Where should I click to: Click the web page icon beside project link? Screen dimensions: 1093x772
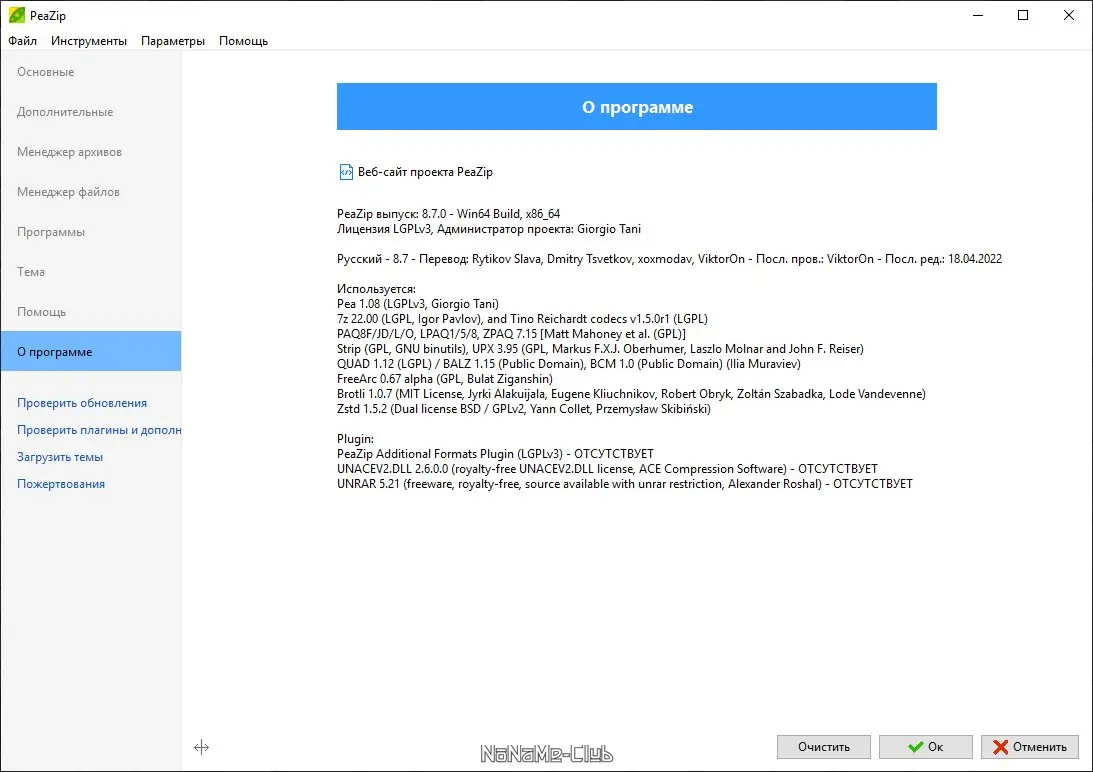click(x=346, y=172)
